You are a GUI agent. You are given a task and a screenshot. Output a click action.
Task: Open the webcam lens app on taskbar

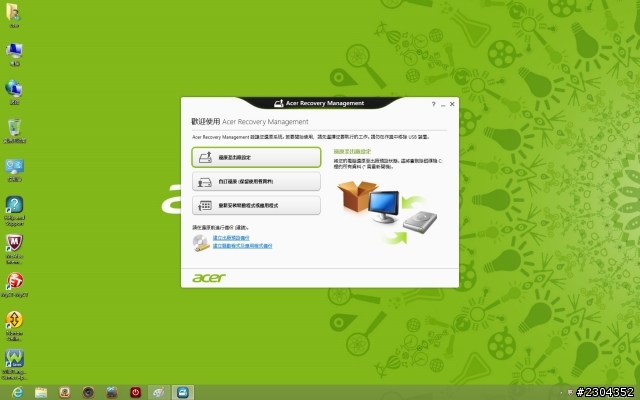[88, 392]
